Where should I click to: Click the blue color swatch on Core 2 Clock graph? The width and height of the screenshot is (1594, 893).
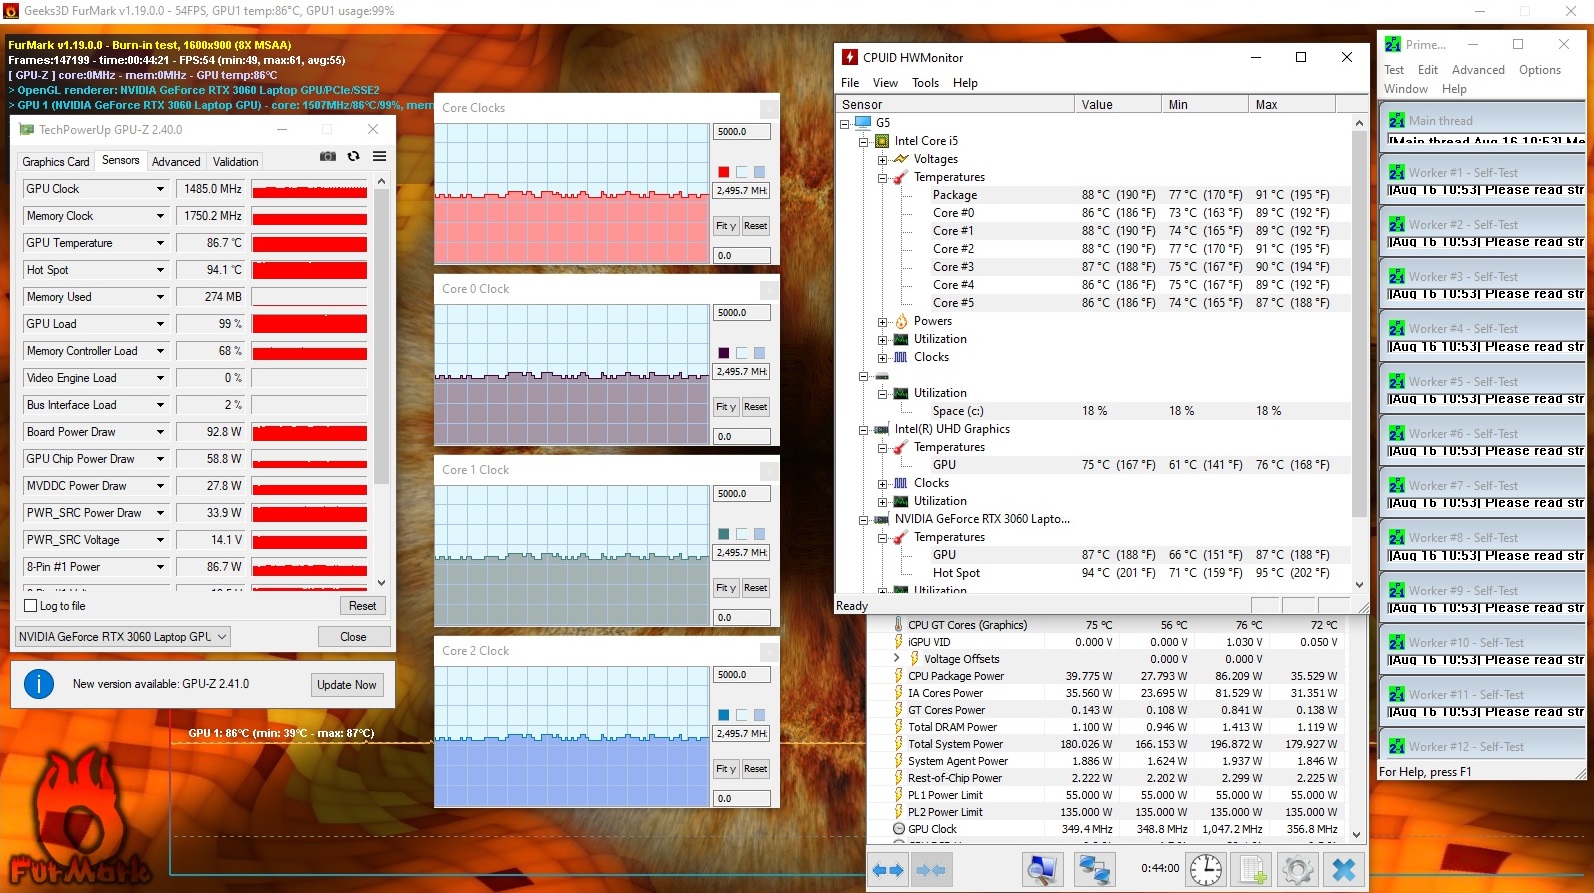pyautogui.click(x=724, y=715)
